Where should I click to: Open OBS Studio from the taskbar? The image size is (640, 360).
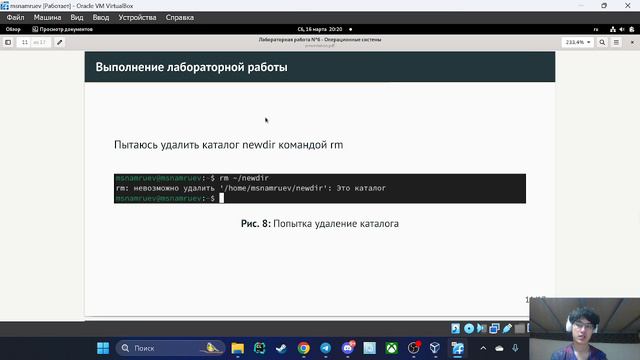[414, 348]
